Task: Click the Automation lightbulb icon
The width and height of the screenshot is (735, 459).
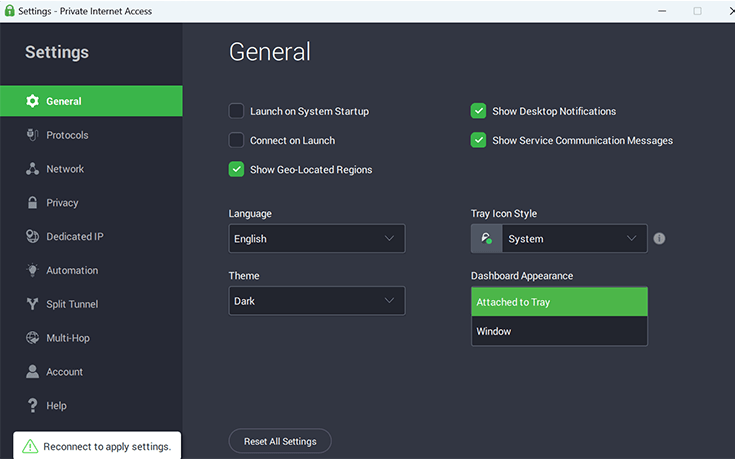Action: click(32, 270)
